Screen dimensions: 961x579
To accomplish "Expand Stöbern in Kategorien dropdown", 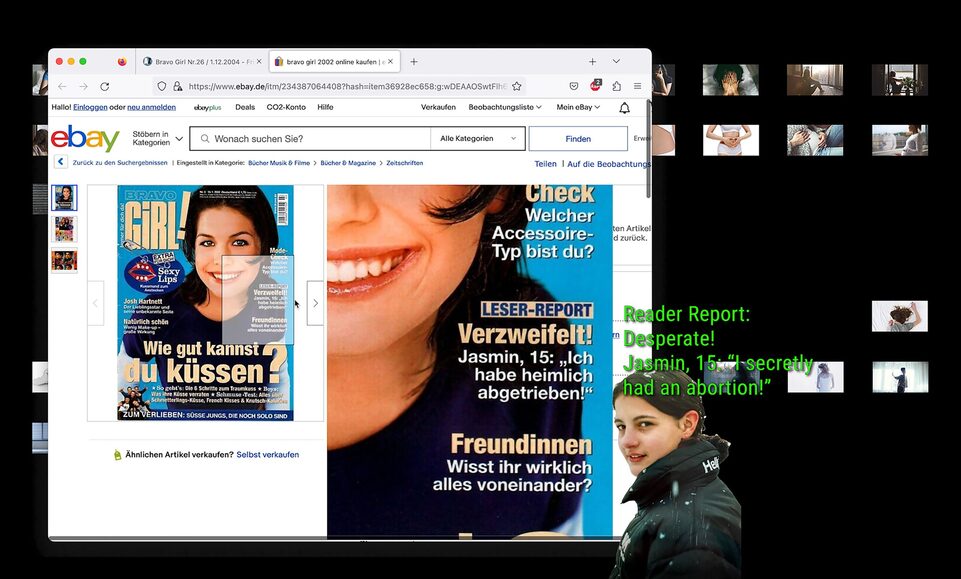I will coord(158,138).
